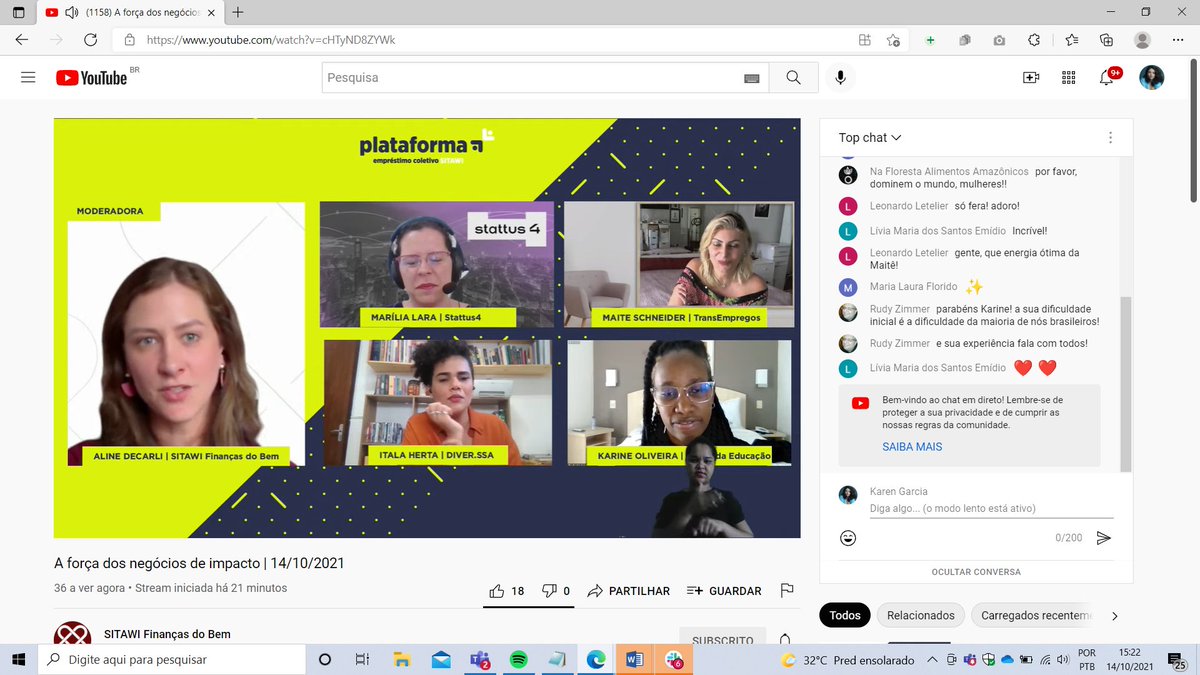Open the Create video camera icon
The height and width of the screenshot is (675, 1200).
pos(1031,77)
